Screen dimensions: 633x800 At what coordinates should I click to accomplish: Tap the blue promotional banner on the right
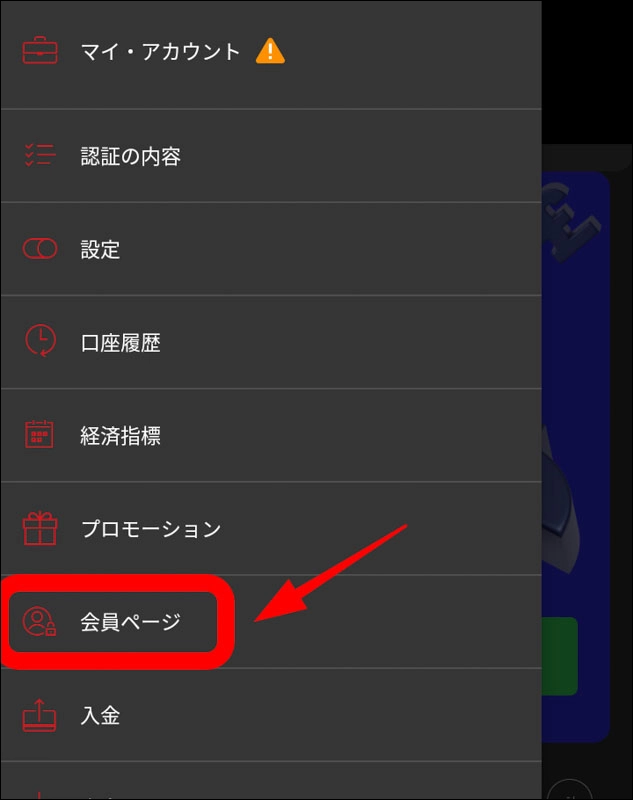(576, 457)
